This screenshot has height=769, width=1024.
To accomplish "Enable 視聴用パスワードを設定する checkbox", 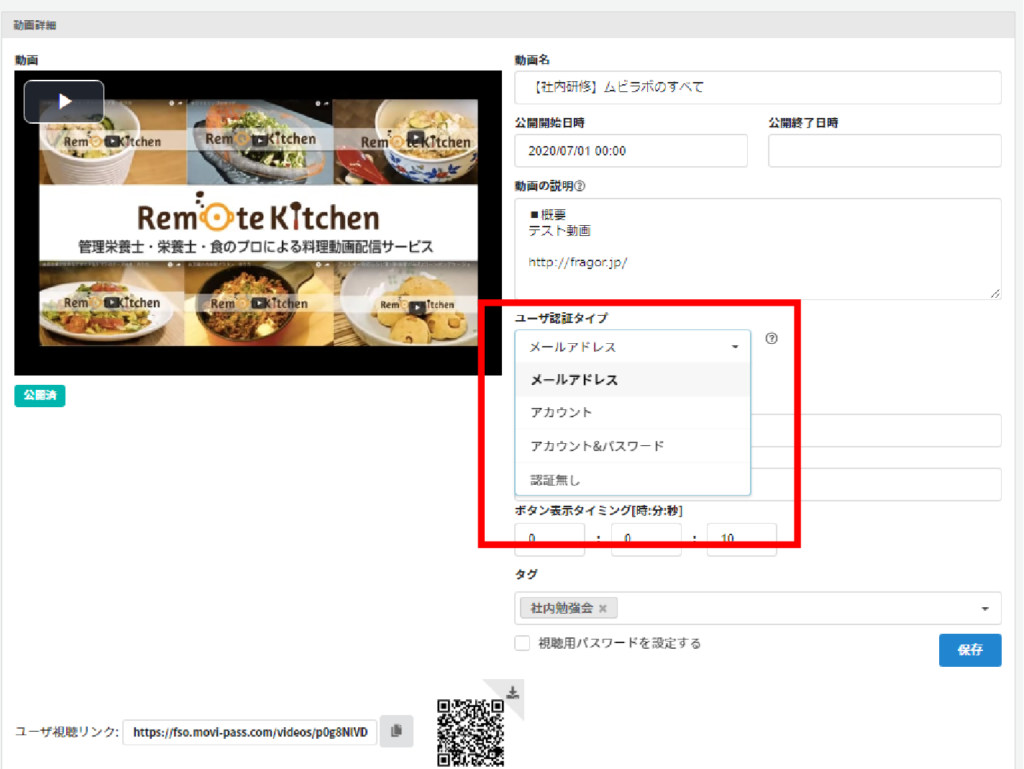I will click(x=522, y=643).
